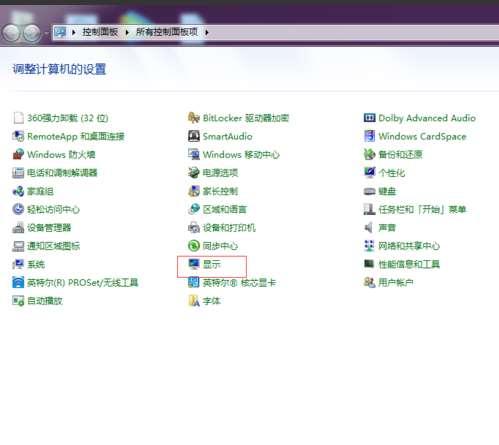
Task: Open the 键盘 text link
Action: (387, 191)
